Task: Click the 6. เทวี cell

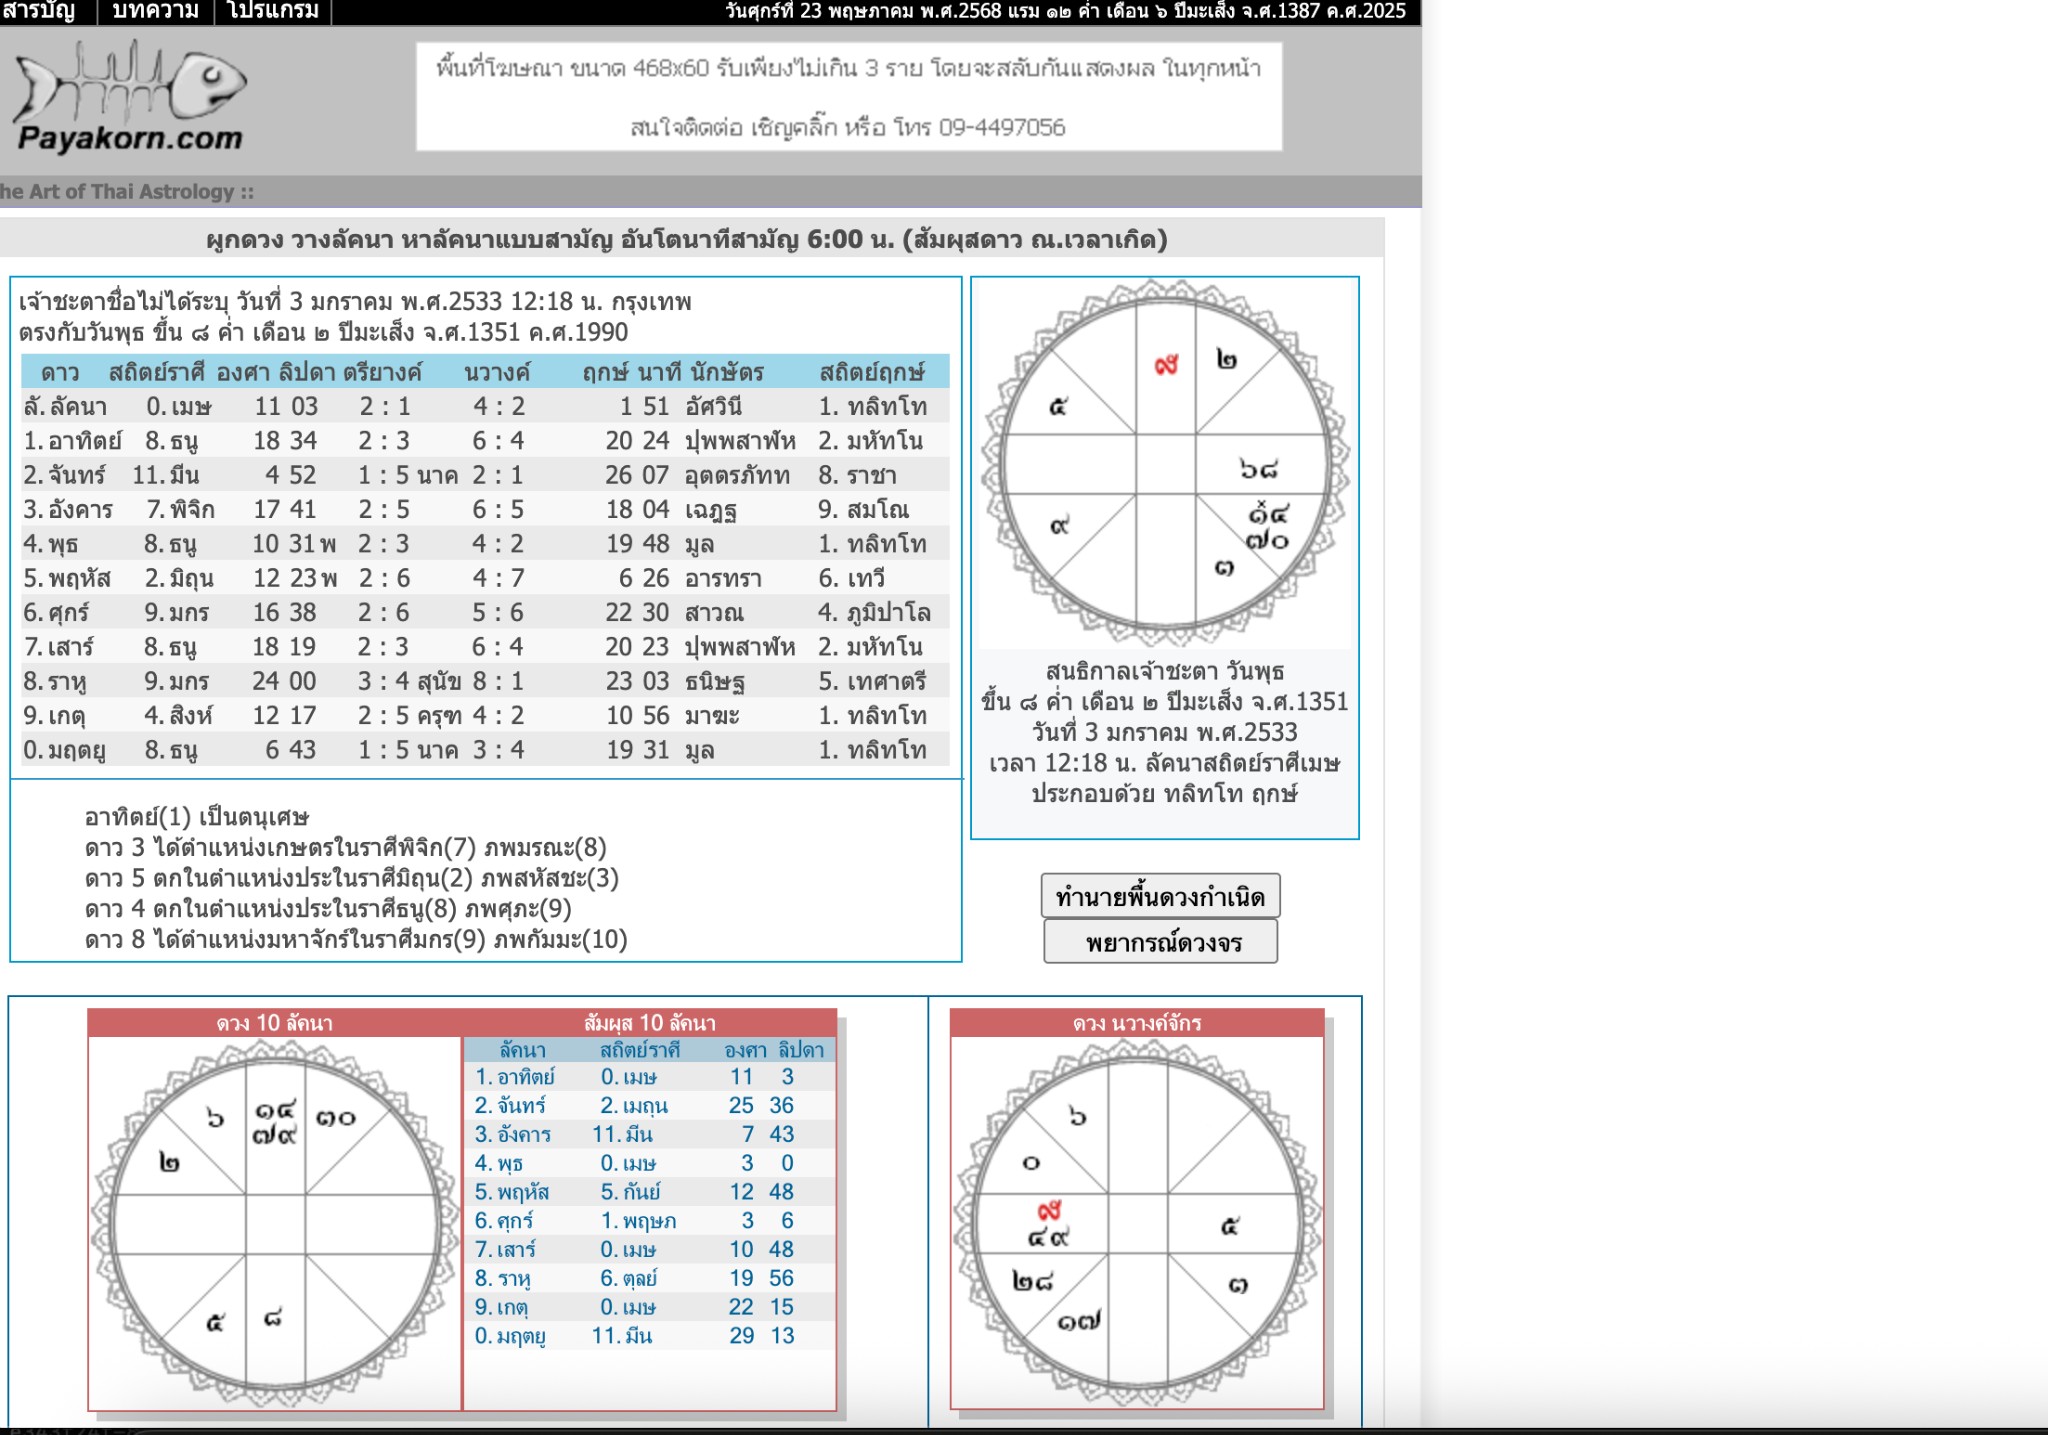Action: point(852,578)
